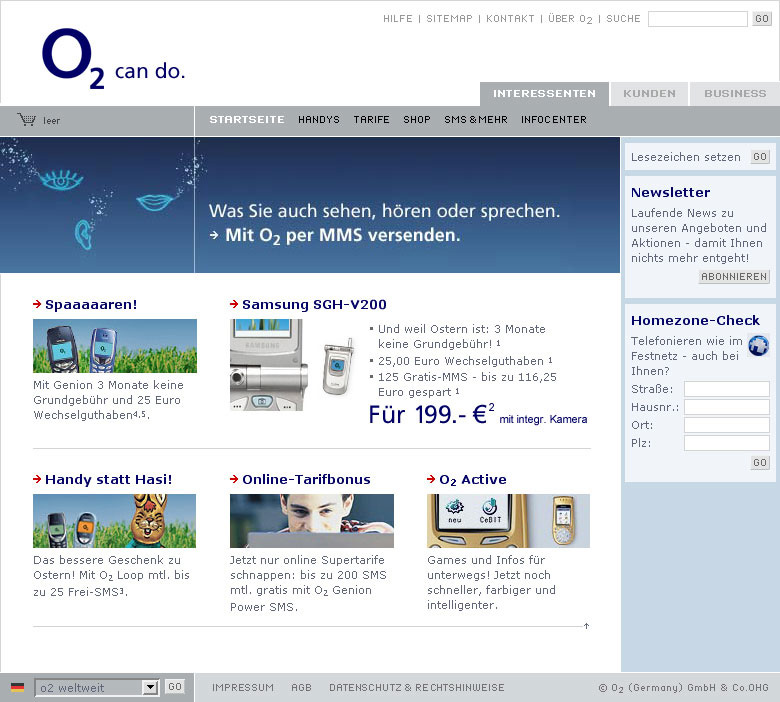
Task: Click red arrow beside Handy statt Hasi!
Action: pos(37,479)
